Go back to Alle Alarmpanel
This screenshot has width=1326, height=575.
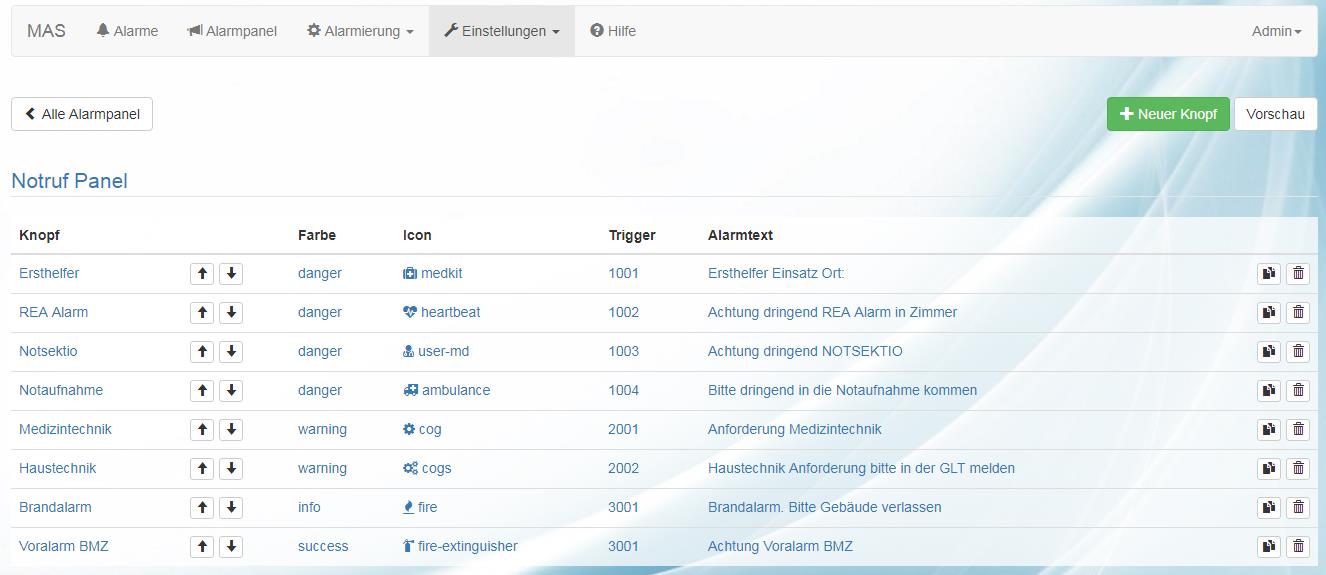(82, 114)
